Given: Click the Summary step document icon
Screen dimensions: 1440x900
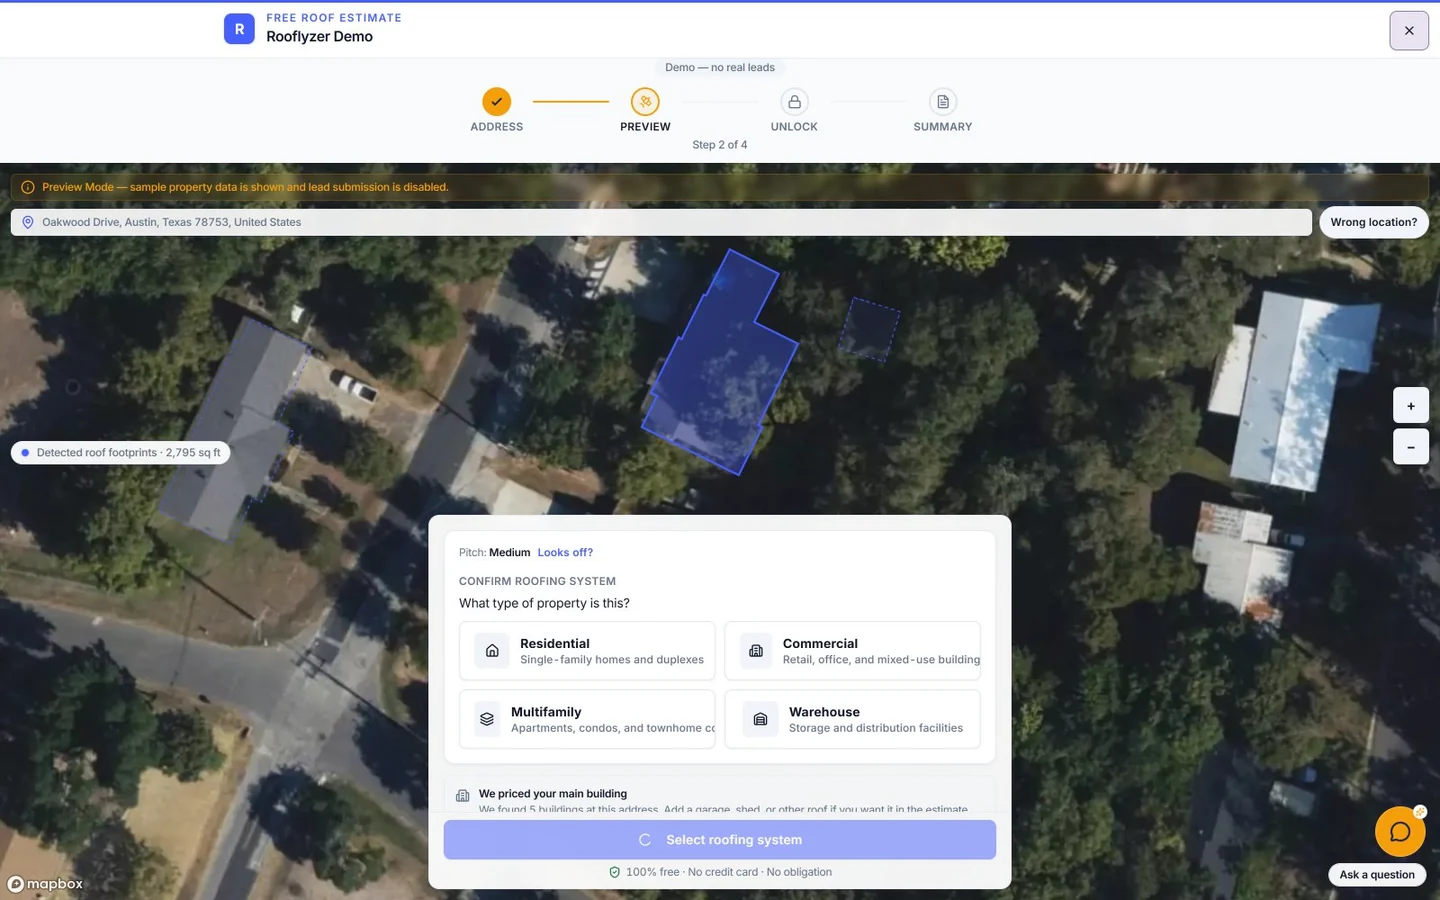Looking at the screenshot, I should 943,102.
